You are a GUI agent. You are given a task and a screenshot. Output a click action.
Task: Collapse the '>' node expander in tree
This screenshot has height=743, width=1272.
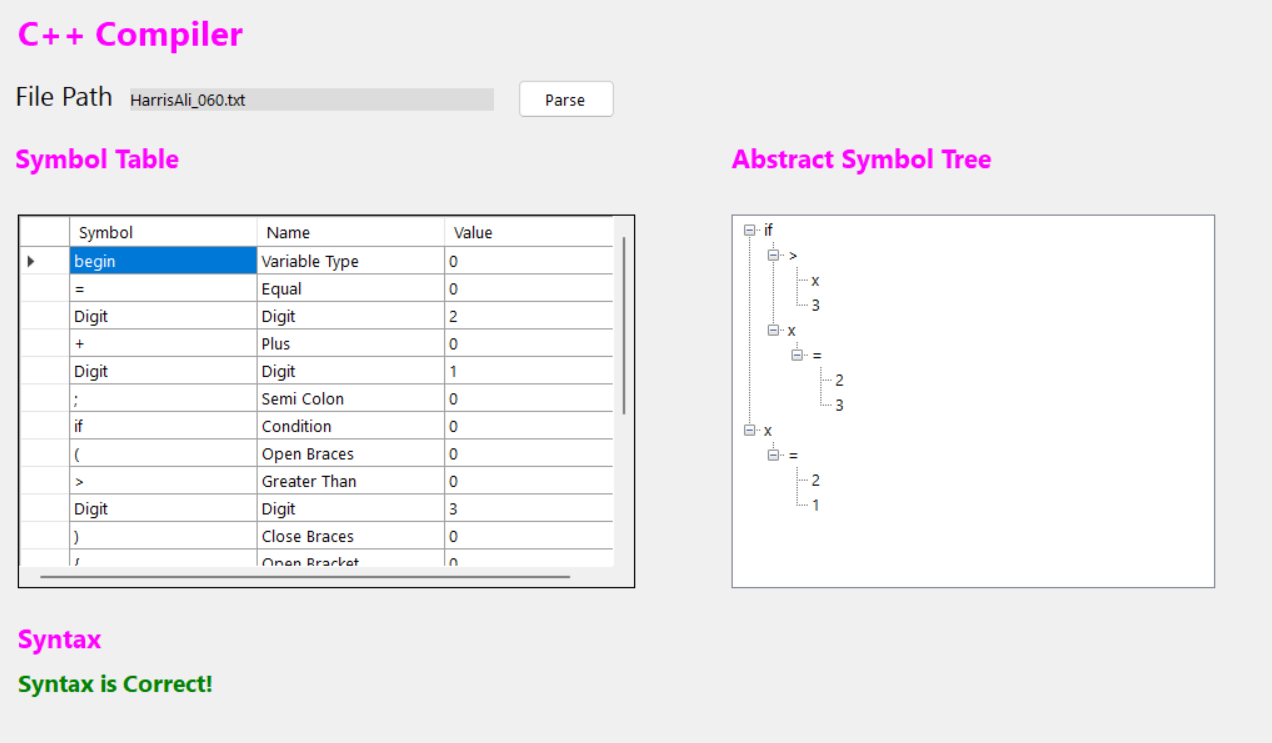click(x=773, y=256)
